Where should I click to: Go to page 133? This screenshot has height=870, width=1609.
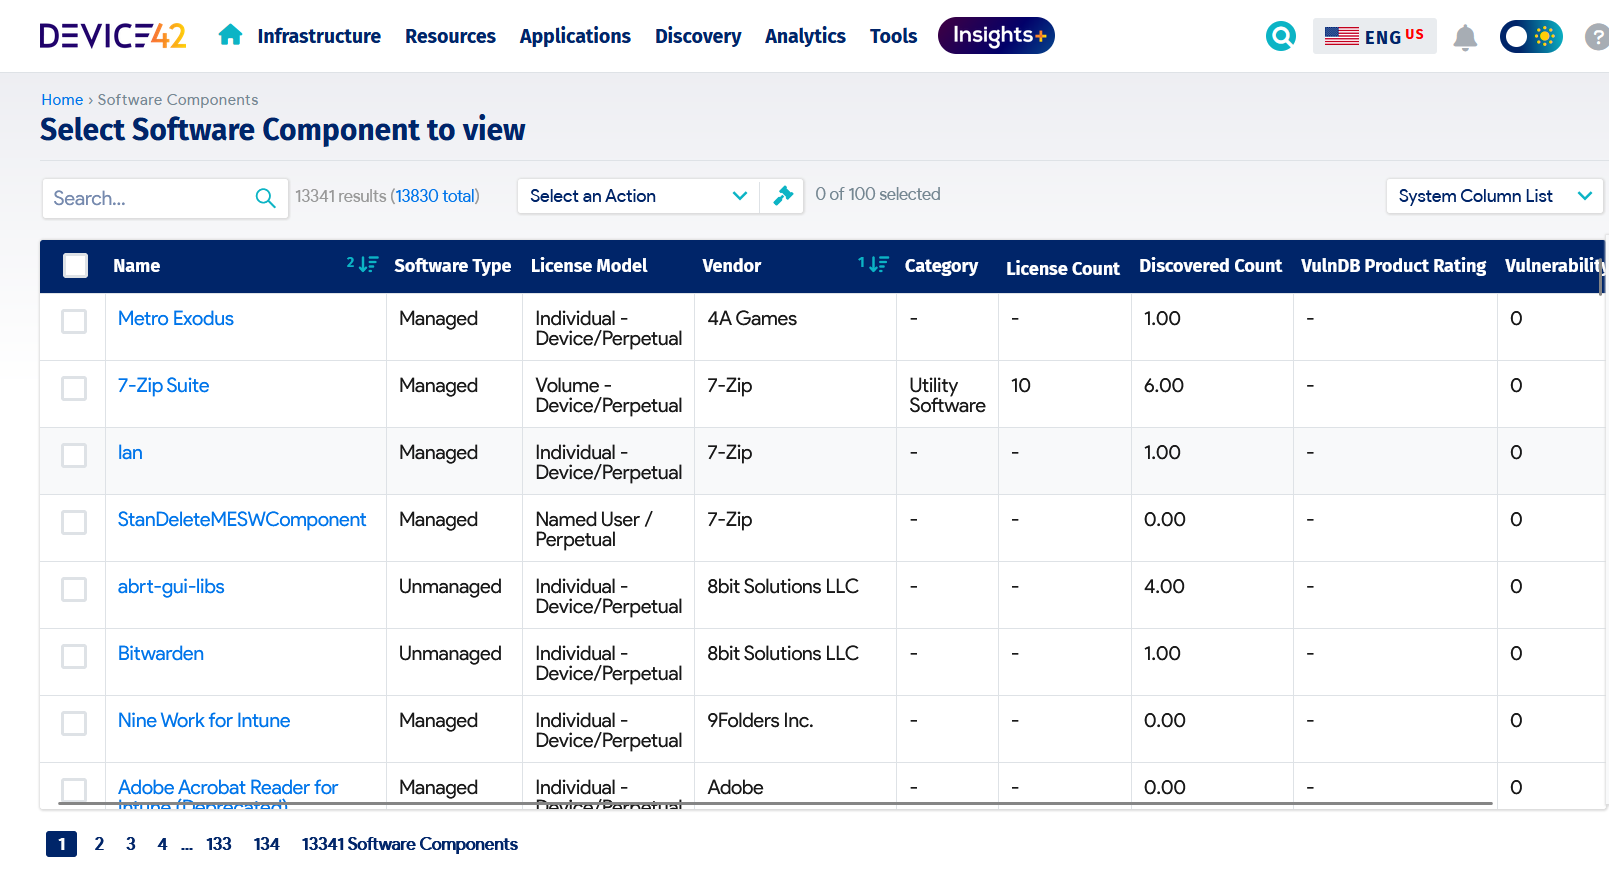click(219, 844)
